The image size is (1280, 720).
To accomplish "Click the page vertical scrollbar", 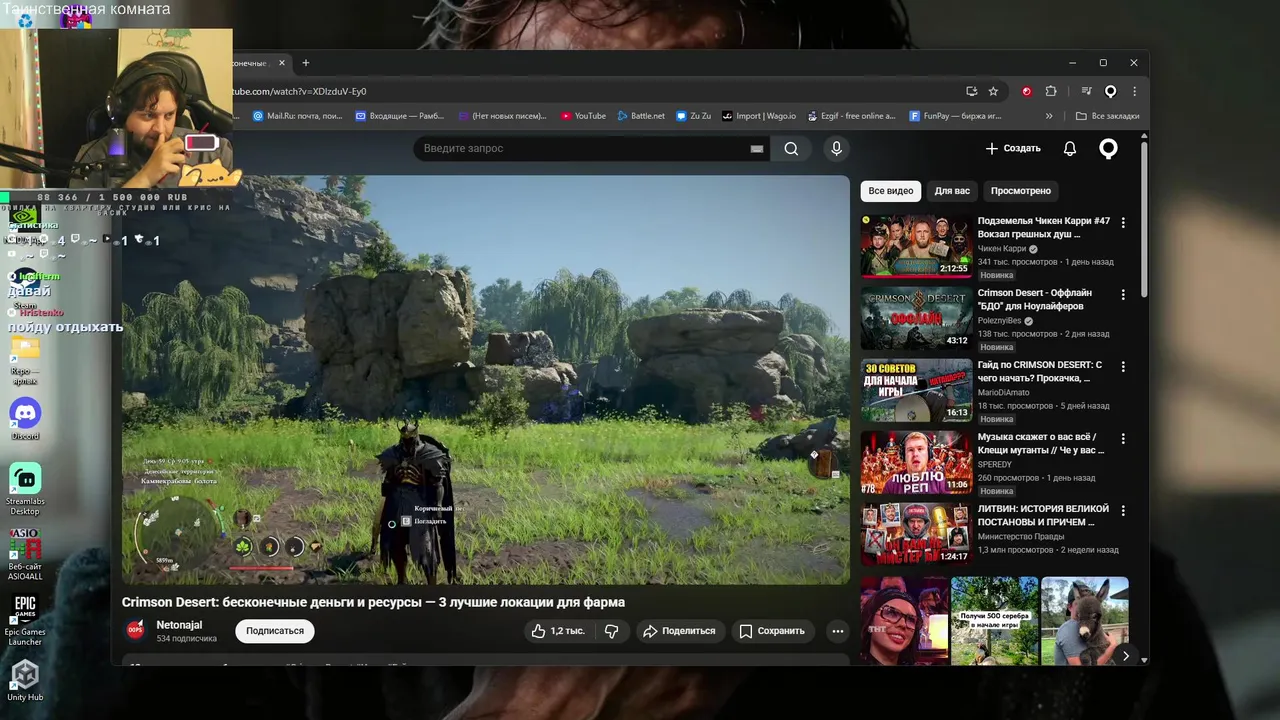I will click(1144, 220).
